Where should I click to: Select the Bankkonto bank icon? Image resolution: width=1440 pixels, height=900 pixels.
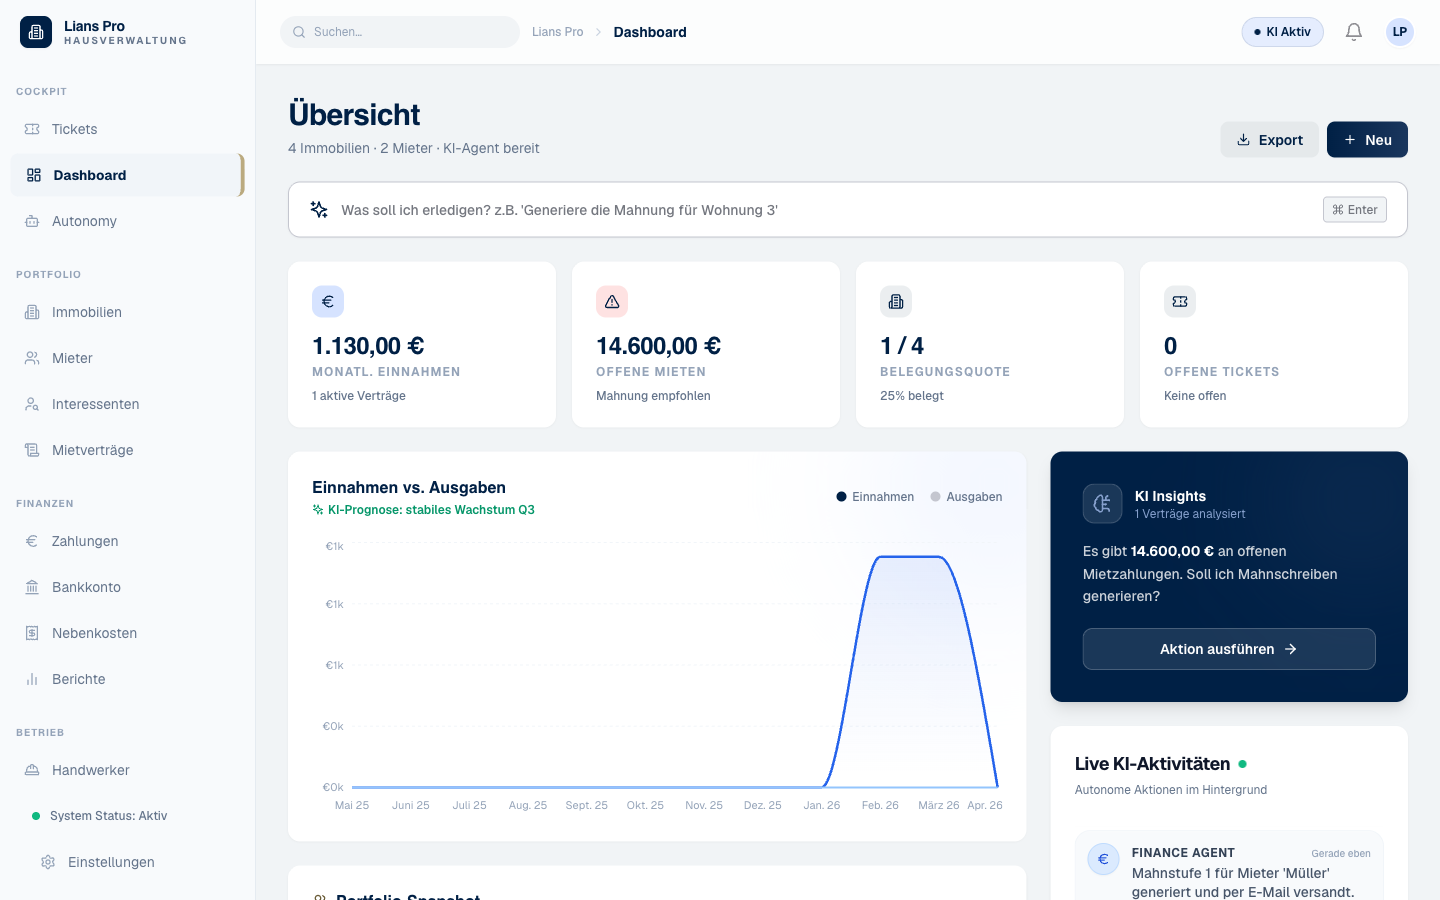point(33,587)
